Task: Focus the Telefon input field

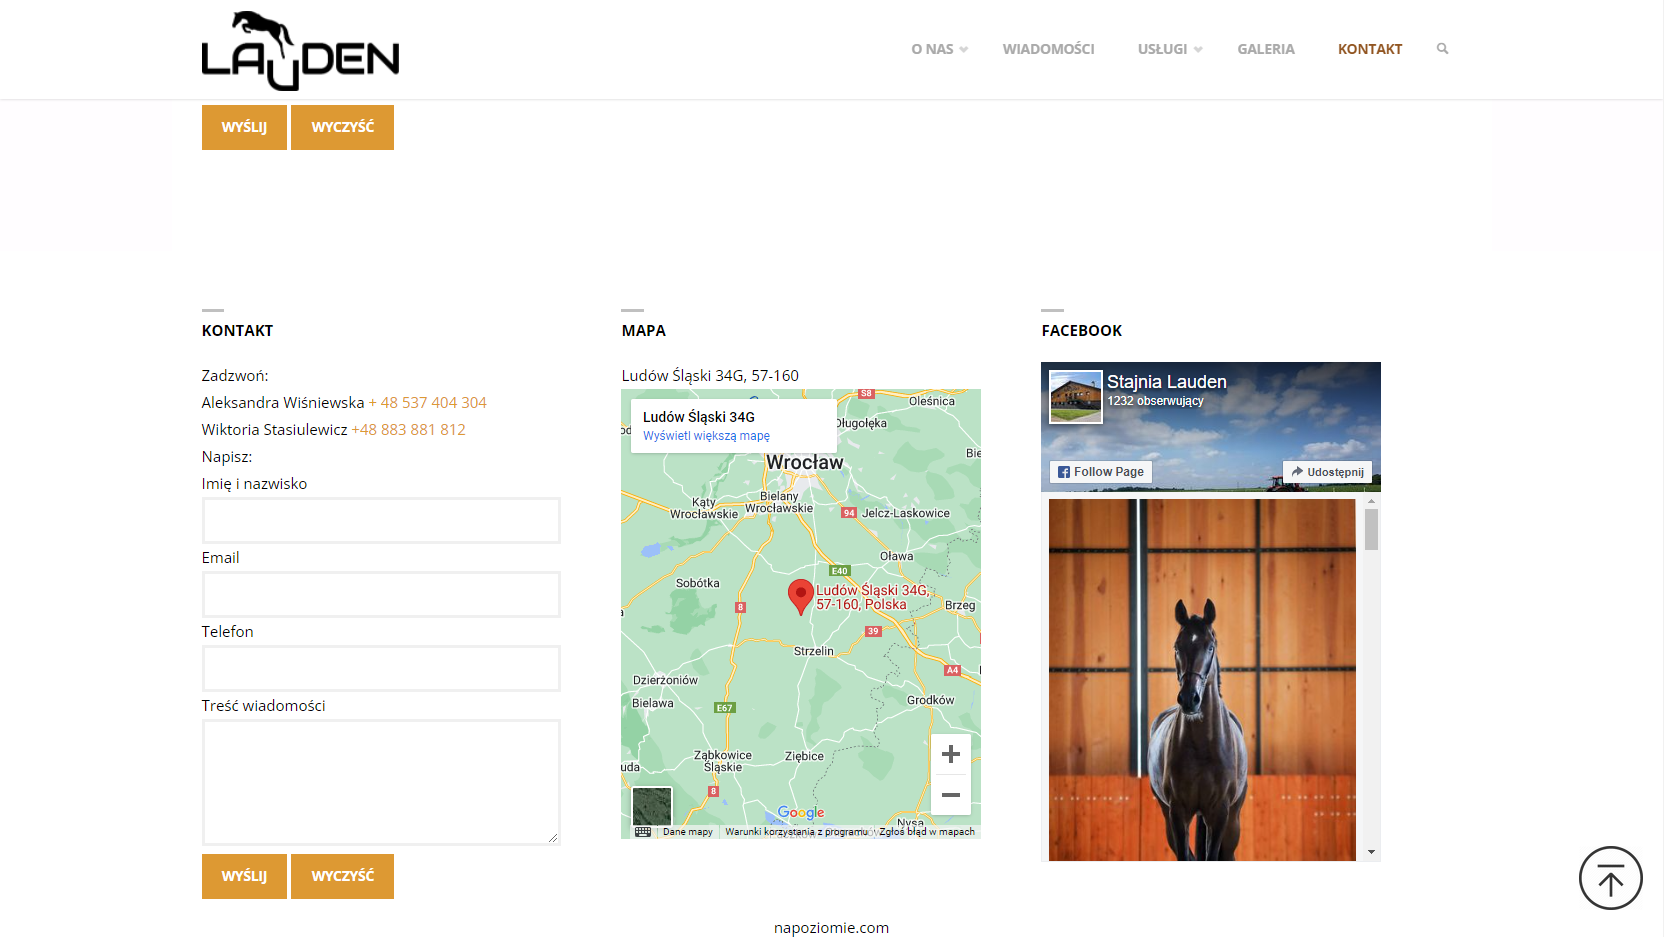Action: pos(381,668)
